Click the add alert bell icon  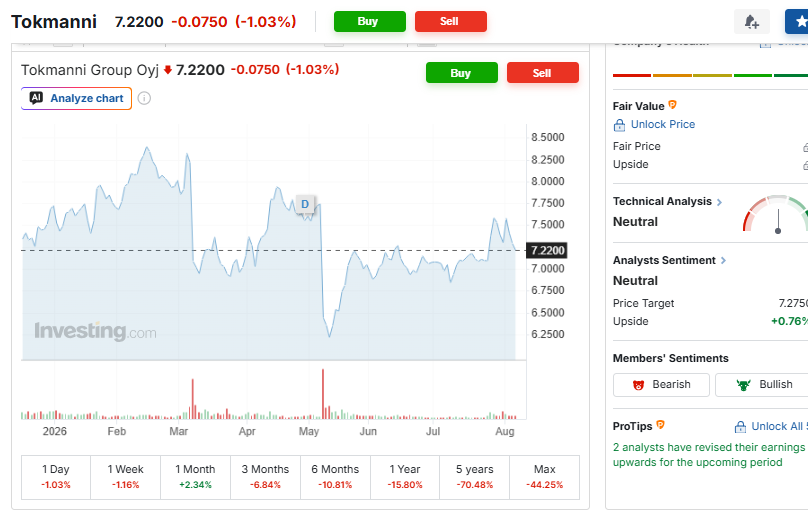point(751,22)
